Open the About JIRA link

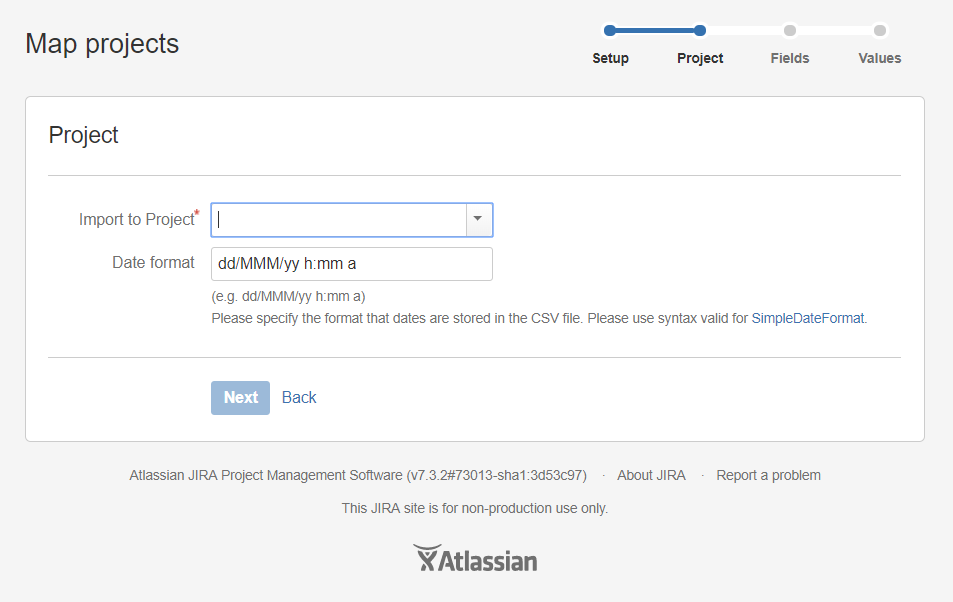point(652,476)
